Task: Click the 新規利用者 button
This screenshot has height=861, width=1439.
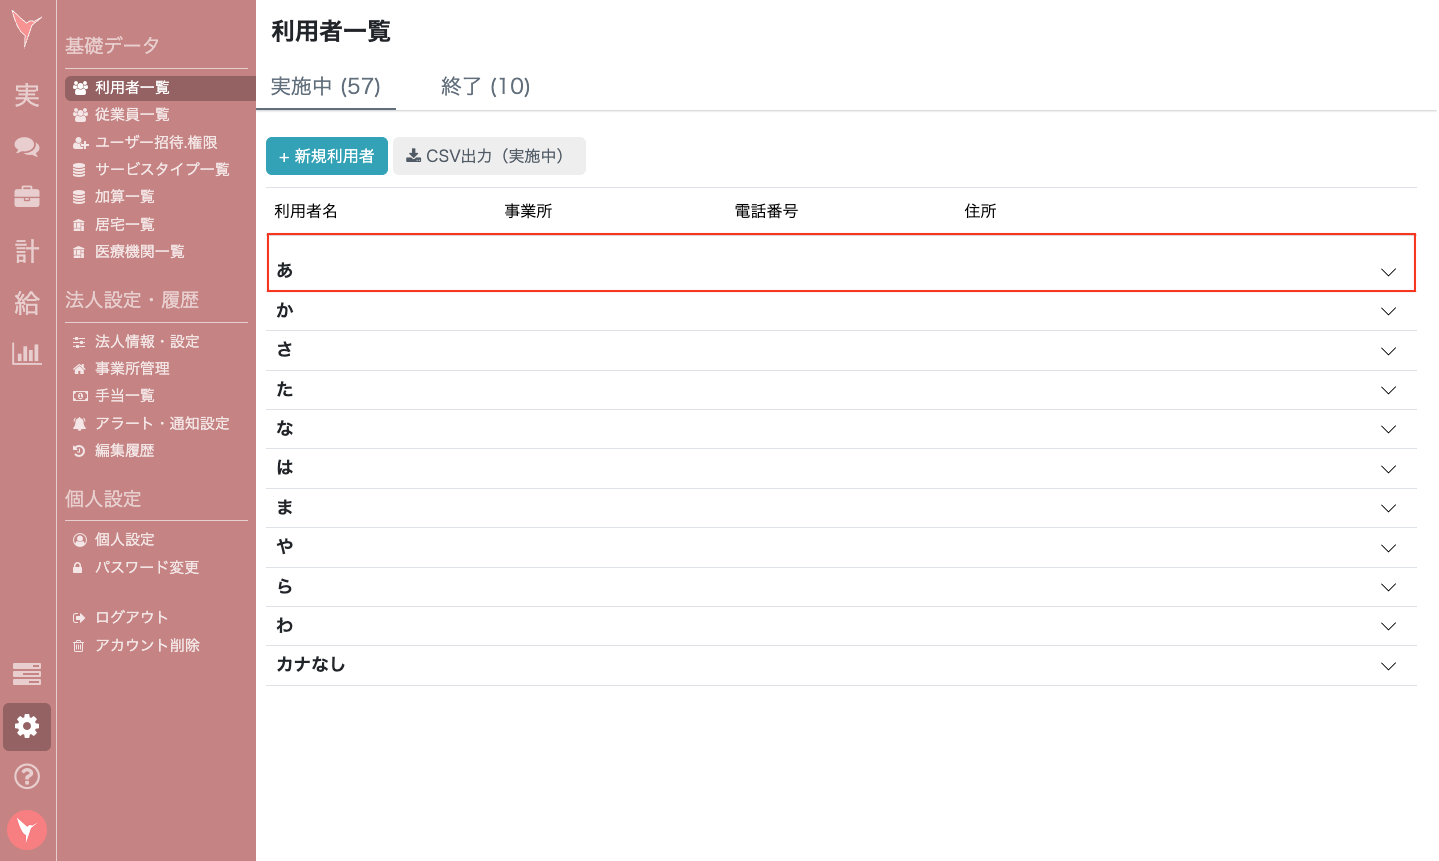Action: 327,156
